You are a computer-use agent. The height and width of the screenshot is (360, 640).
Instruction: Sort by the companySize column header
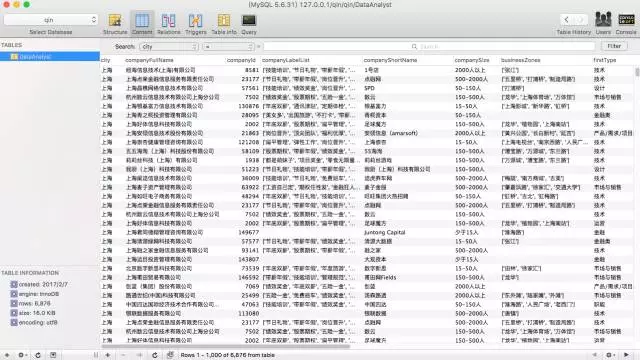(472, 60)
